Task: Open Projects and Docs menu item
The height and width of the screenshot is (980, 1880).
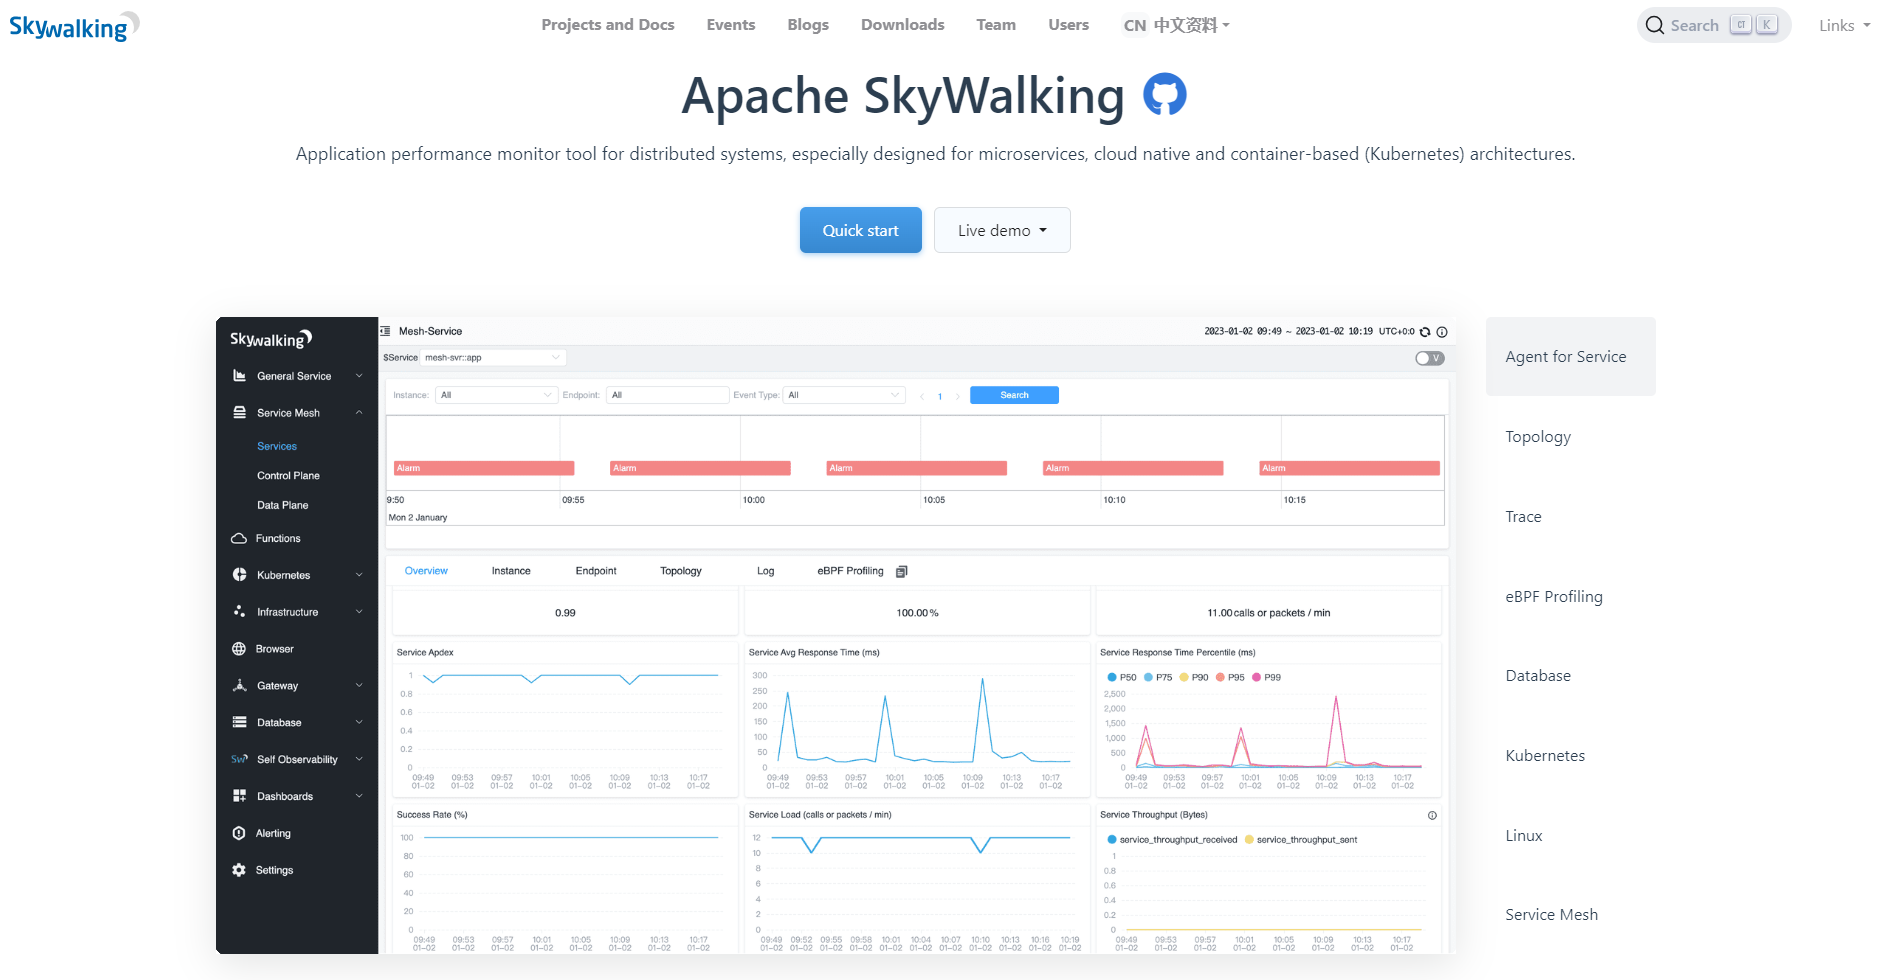Action: [608, 25]
